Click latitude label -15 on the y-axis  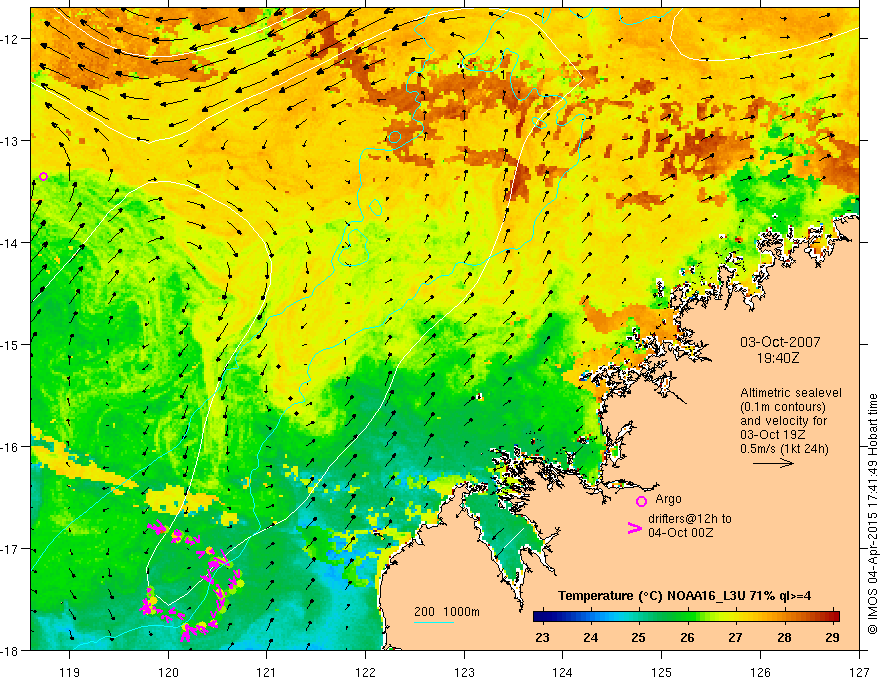pyautogui.click(x=10, y=344)
